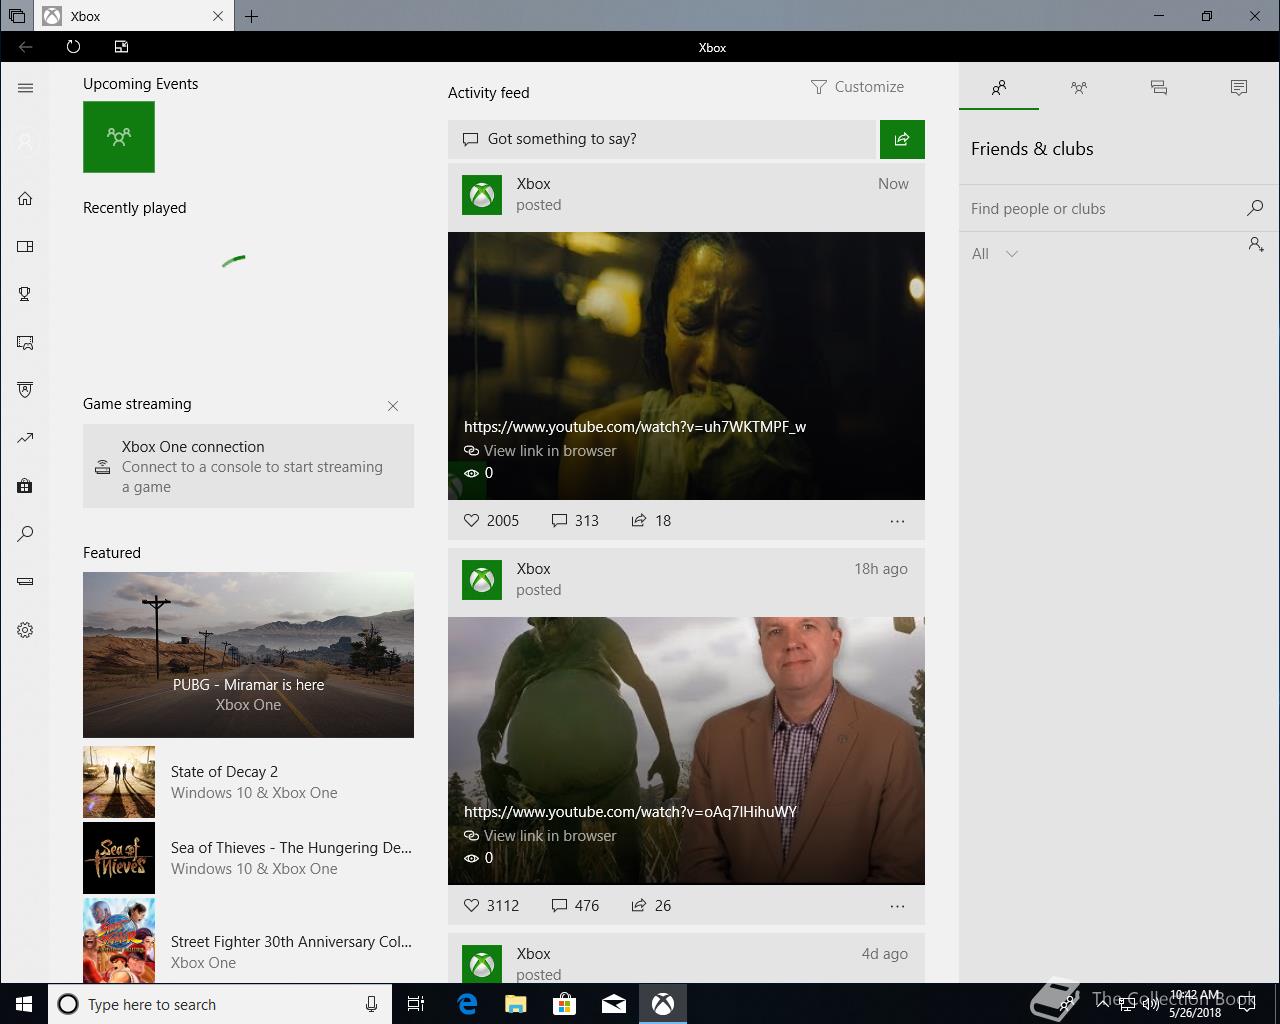Open View link in browser, second post
The width and height of the screenshot is (1280, 1024).
coord(540,835)
